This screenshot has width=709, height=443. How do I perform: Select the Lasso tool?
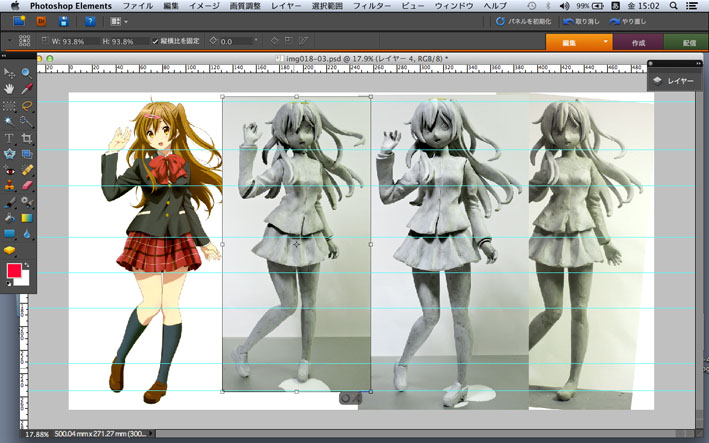coord(27,106)
